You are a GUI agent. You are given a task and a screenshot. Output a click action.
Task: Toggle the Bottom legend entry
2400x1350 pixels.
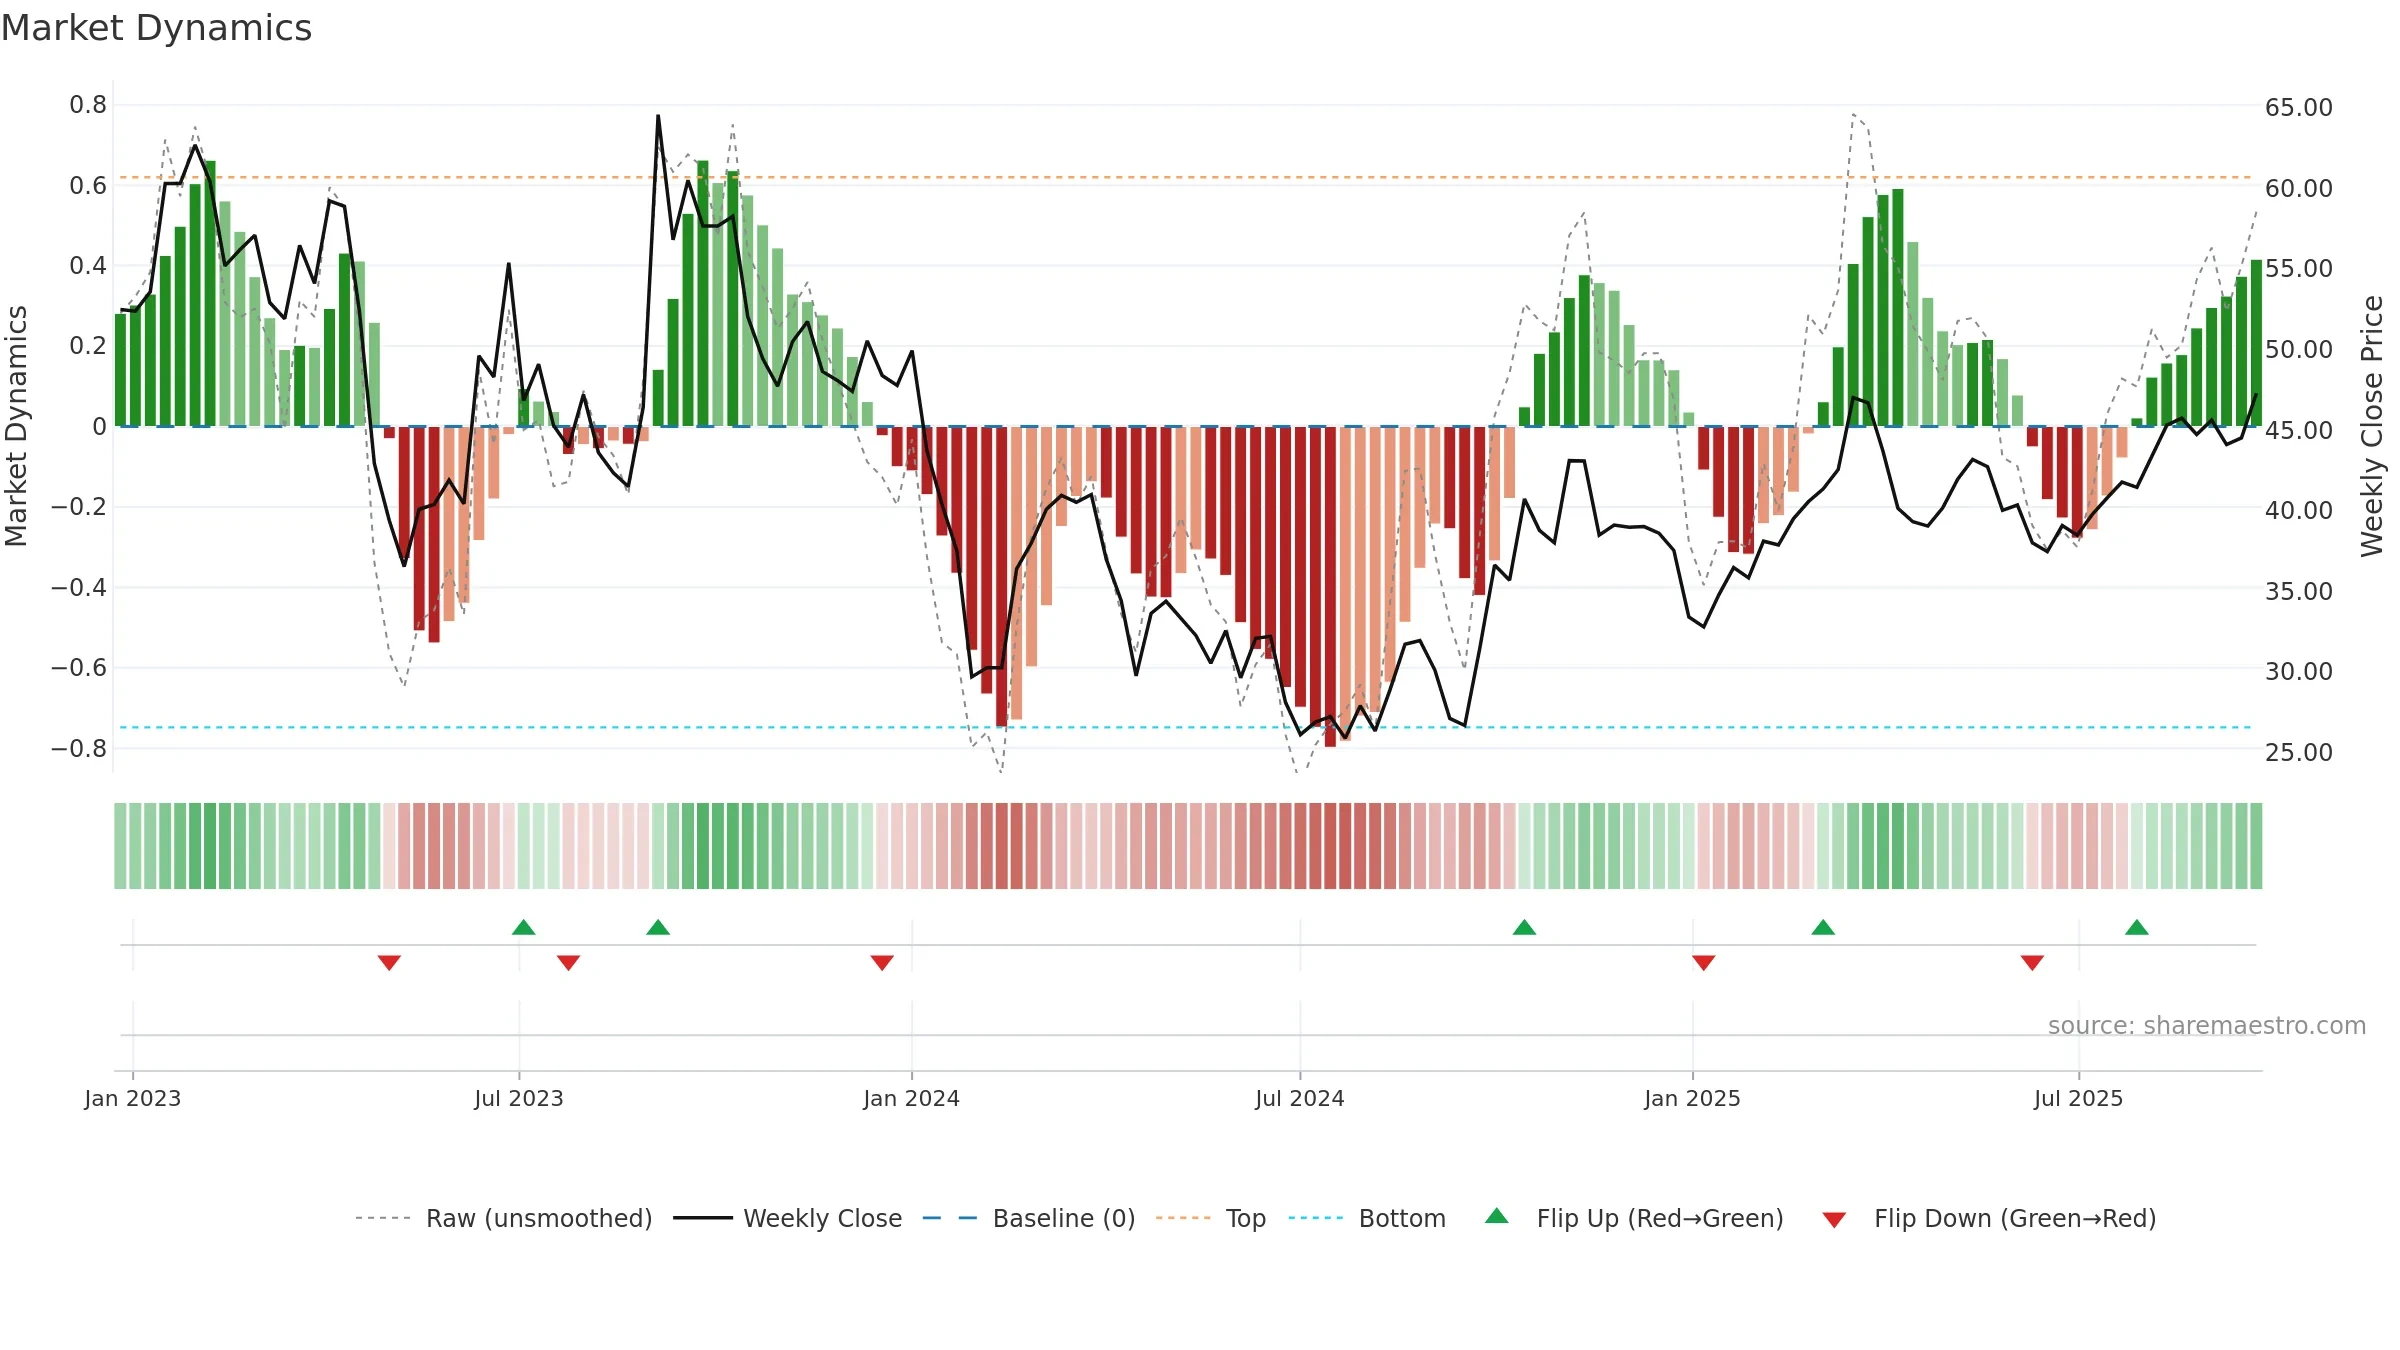(1367, 1218)
